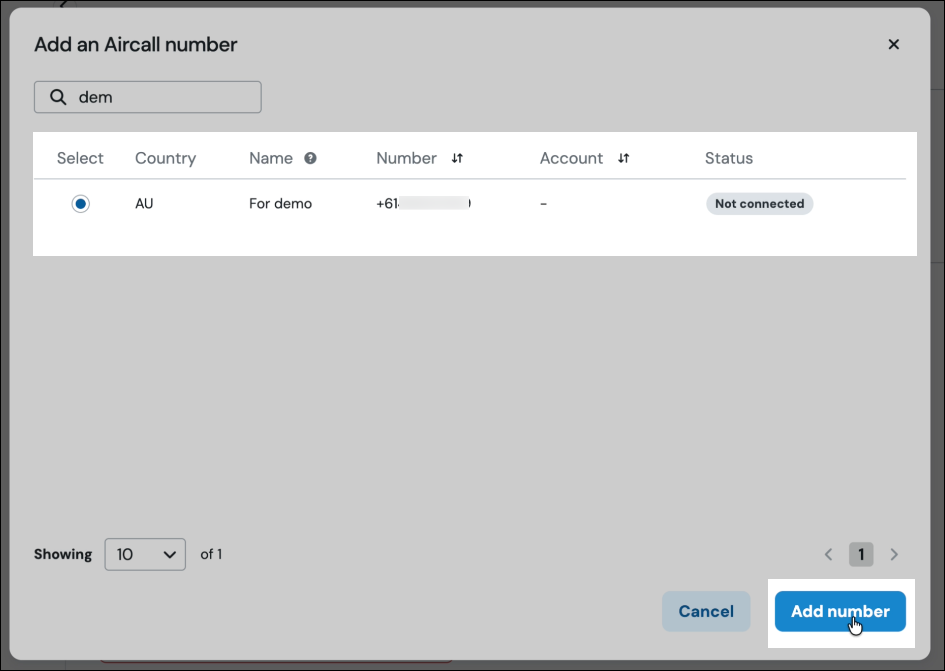Select the 'For demo' number radio button
The image size is (945, 671).
pyautogui.click(x=80, y=204)
